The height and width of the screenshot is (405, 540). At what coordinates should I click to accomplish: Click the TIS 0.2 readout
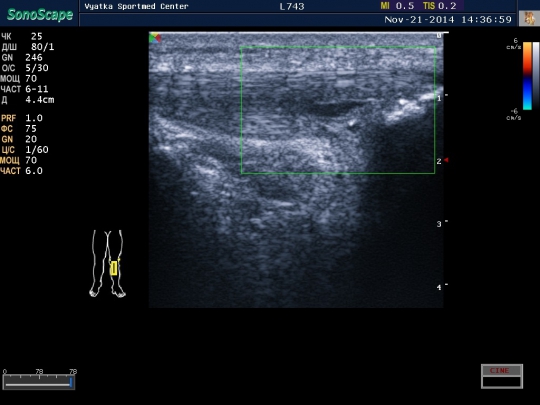coord(440,6)
